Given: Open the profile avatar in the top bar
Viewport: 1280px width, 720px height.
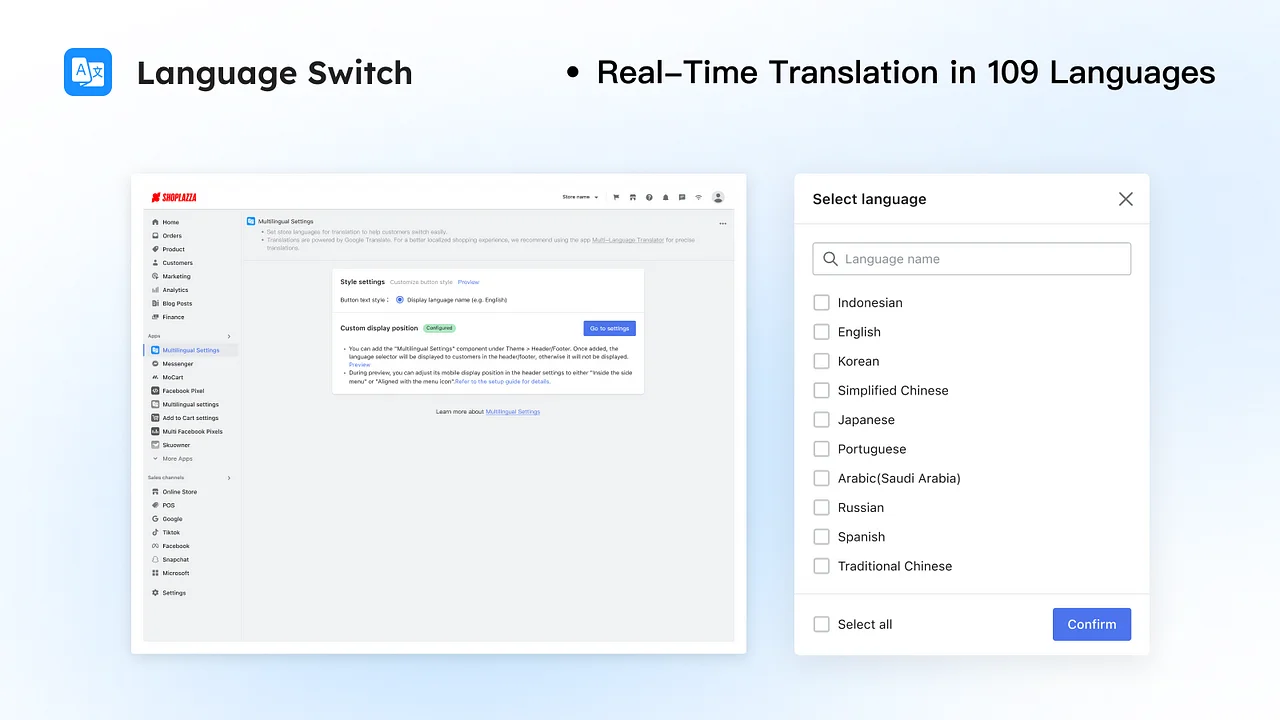Looking at the screenshot, I should 718,197.
